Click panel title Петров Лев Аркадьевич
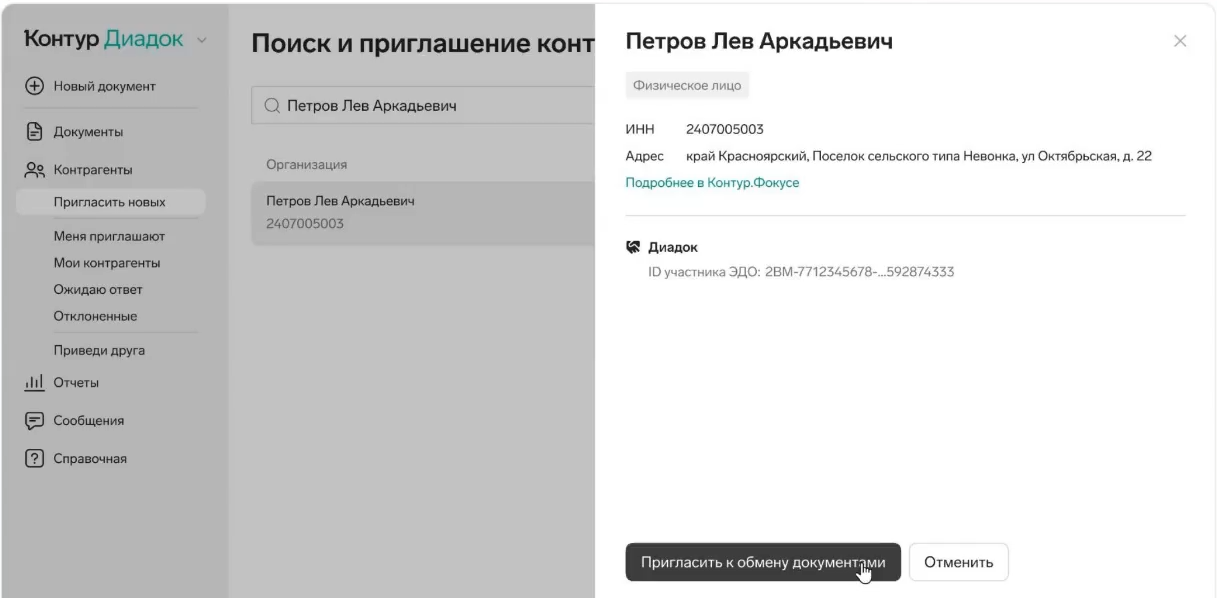The height and width of the screenshot is (598, 1217). click(x=759, y=41)
